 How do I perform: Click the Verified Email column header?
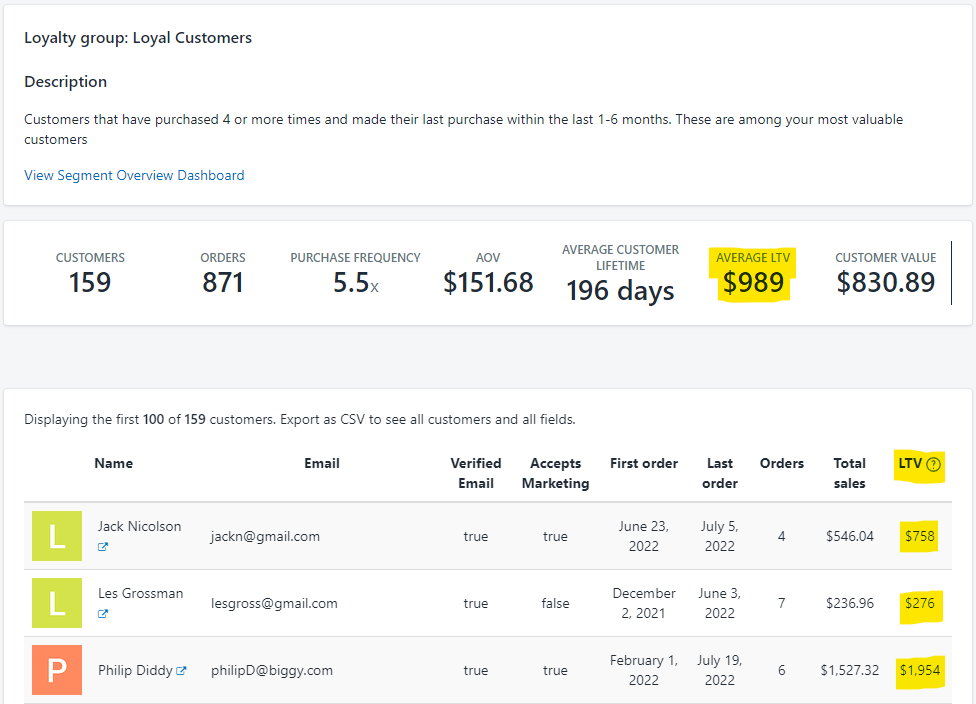476,473
